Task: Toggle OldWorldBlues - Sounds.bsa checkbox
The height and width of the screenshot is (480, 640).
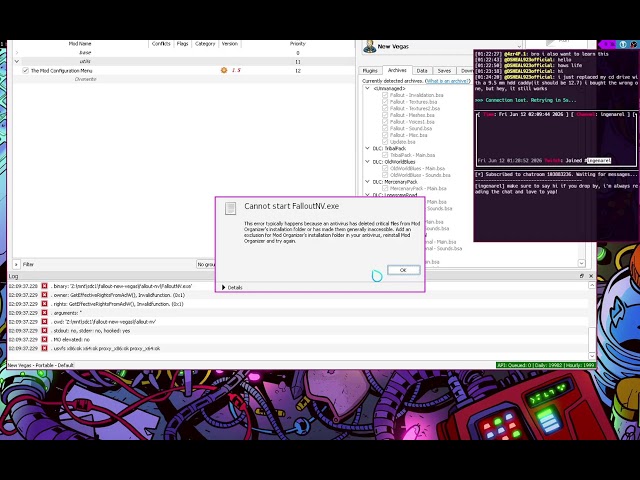Action: tap(385, 175)
